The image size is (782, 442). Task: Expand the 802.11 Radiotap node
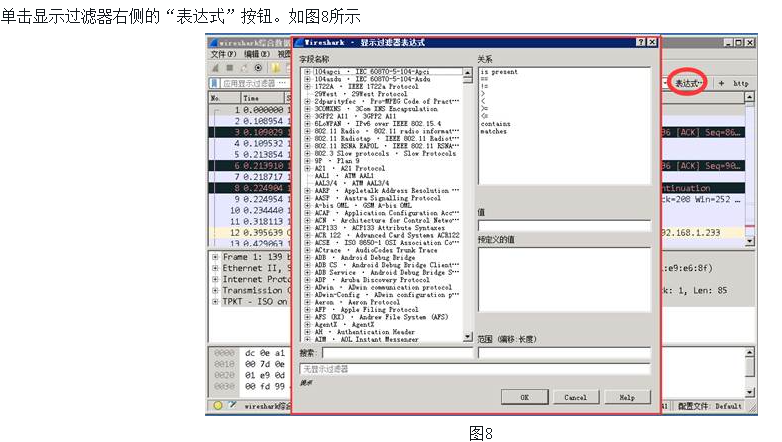pos(308,138)
